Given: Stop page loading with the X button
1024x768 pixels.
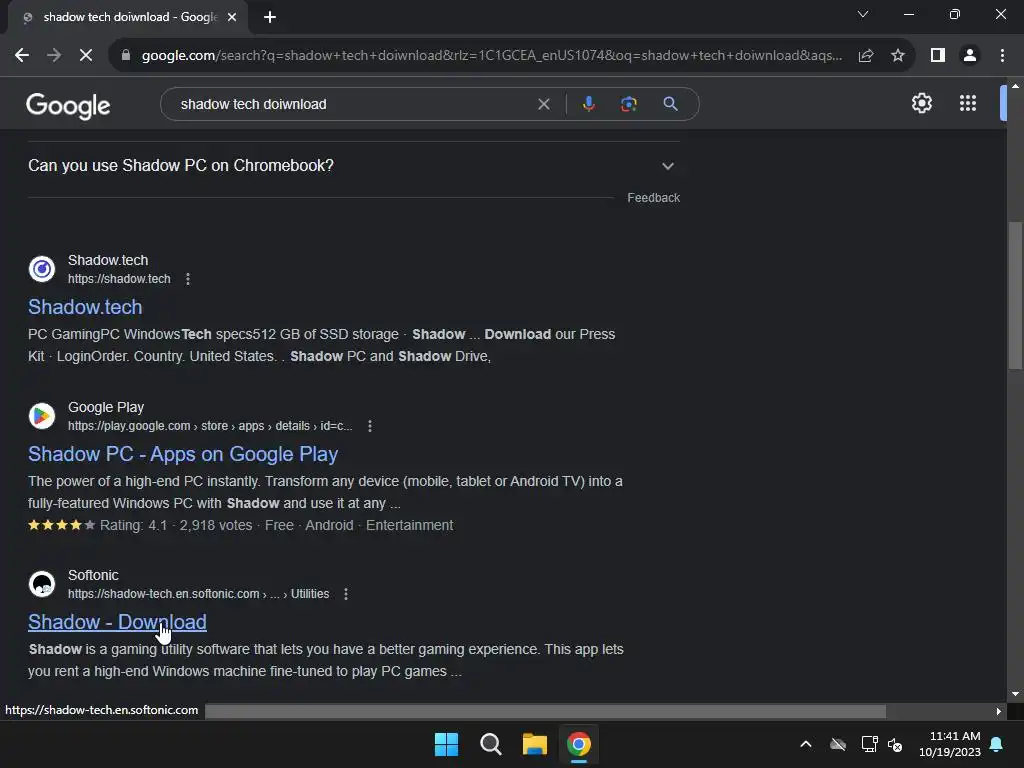Looking at the screenshot, I should point(86,56).
